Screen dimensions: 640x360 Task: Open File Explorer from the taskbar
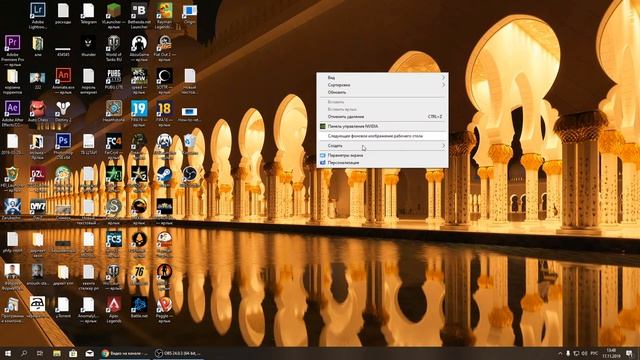57,353
